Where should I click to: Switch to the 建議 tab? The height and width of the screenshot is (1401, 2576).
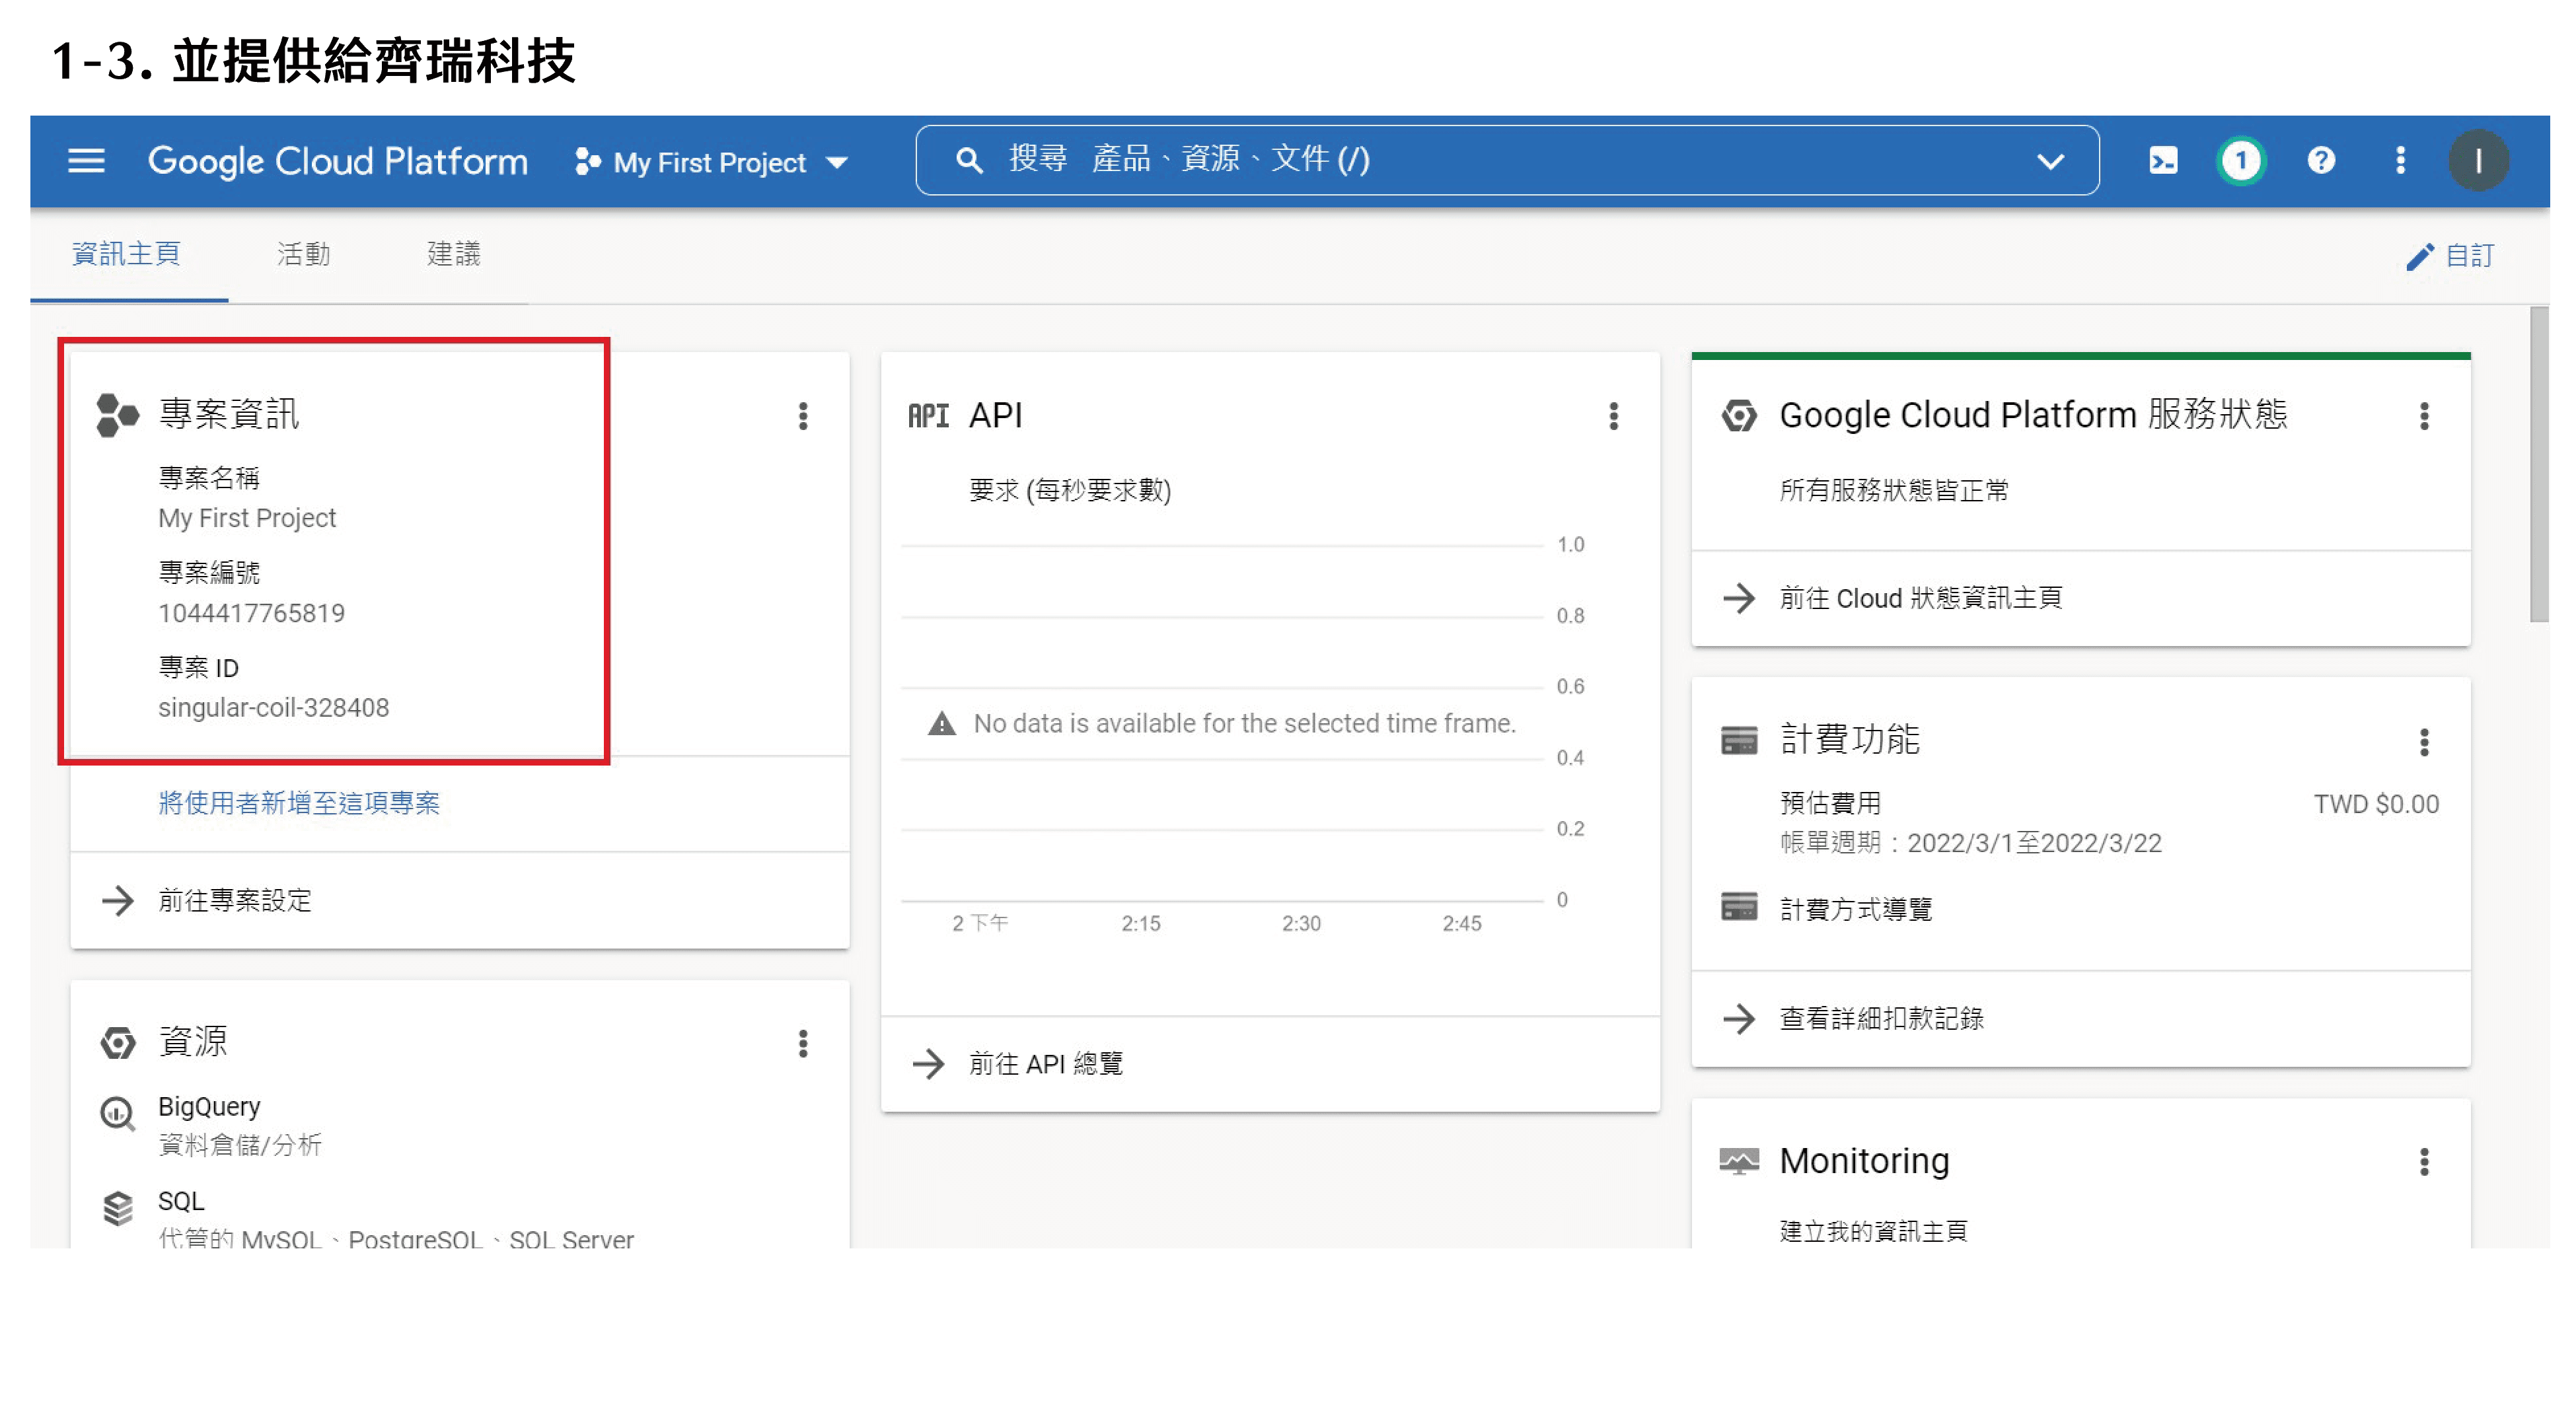click(454, 254)
